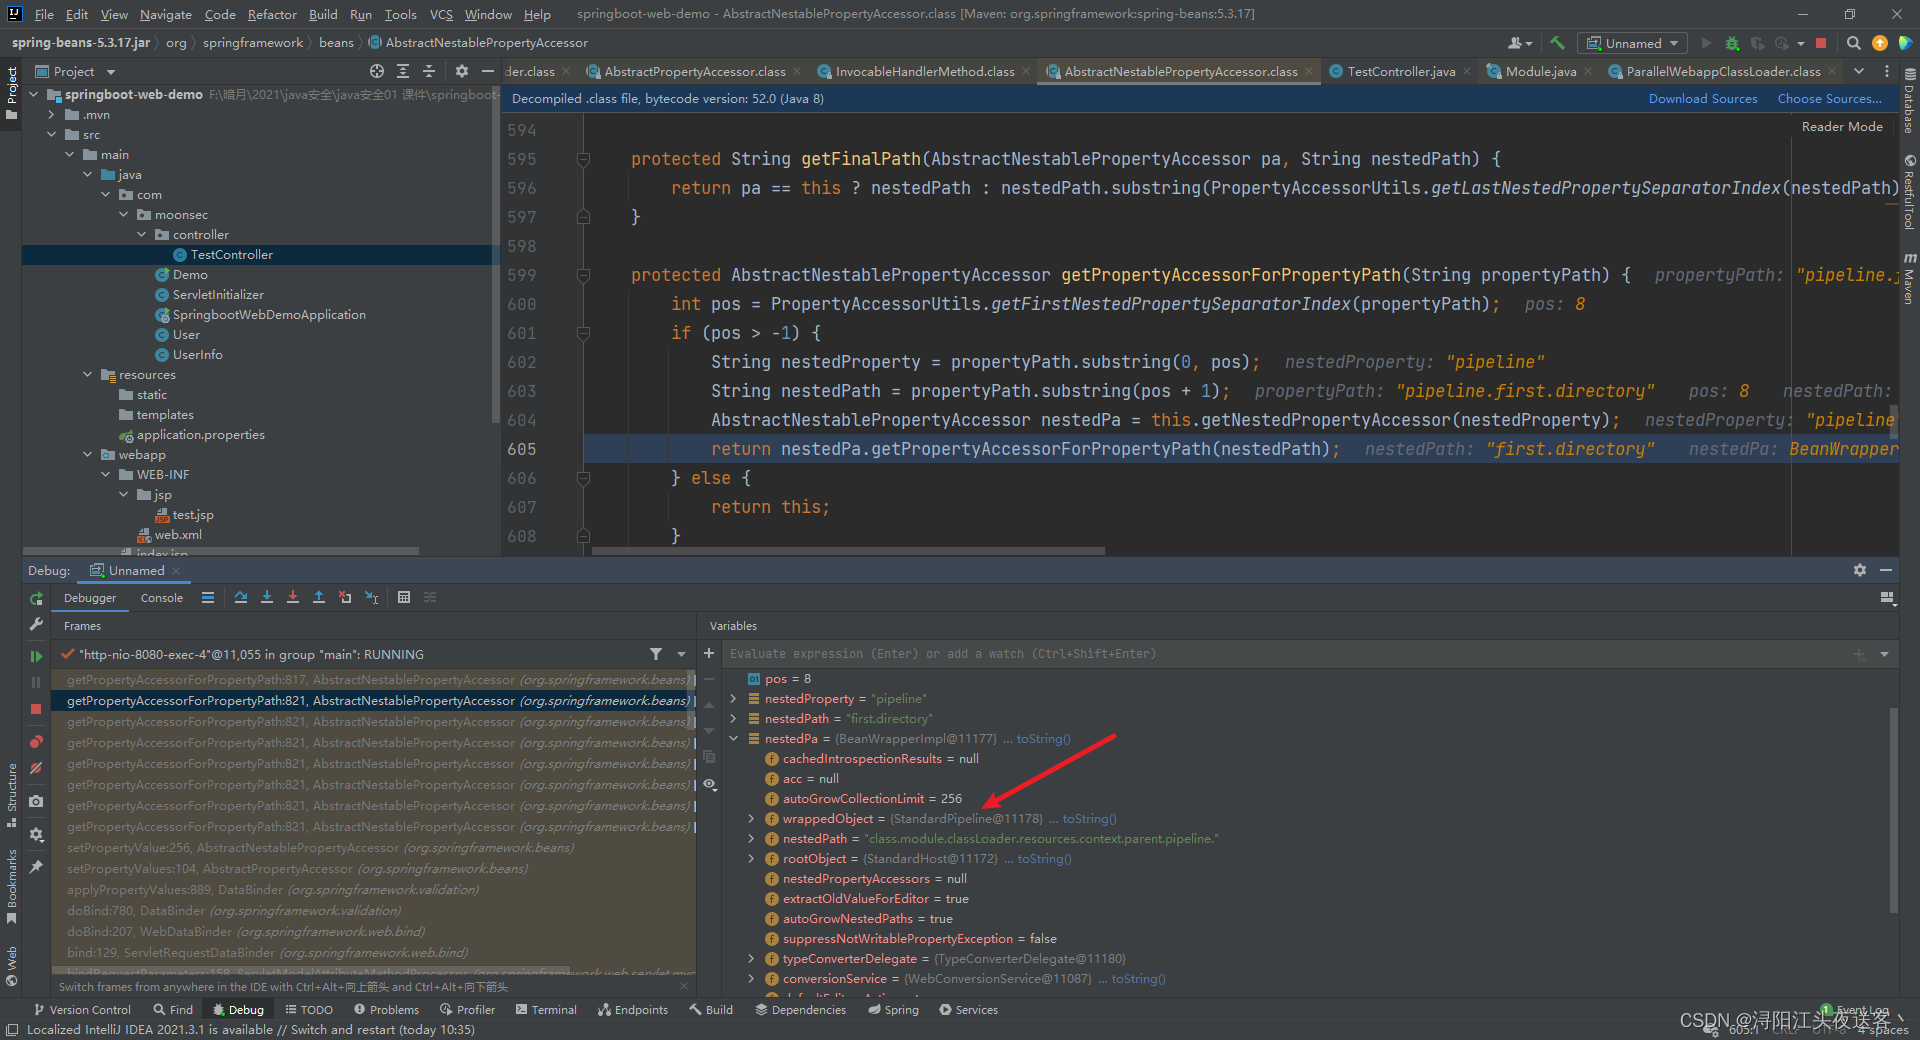The width and height of the screenshot is (1920, 1040).
Task: Toggle the Web tool window sidebar button
Action: point(12,966)
